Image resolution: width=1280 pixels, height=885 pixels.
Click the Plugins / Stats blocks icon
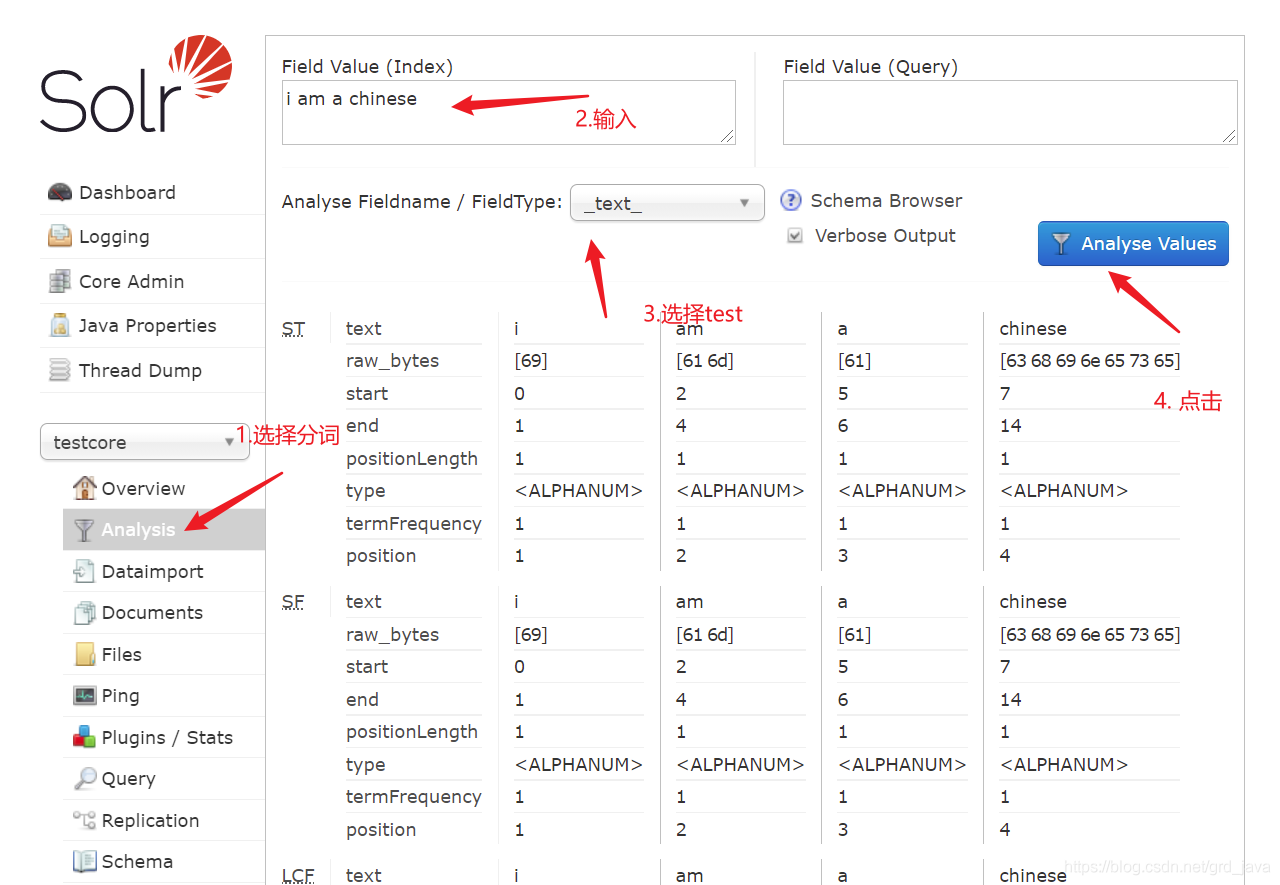[85, 737]
